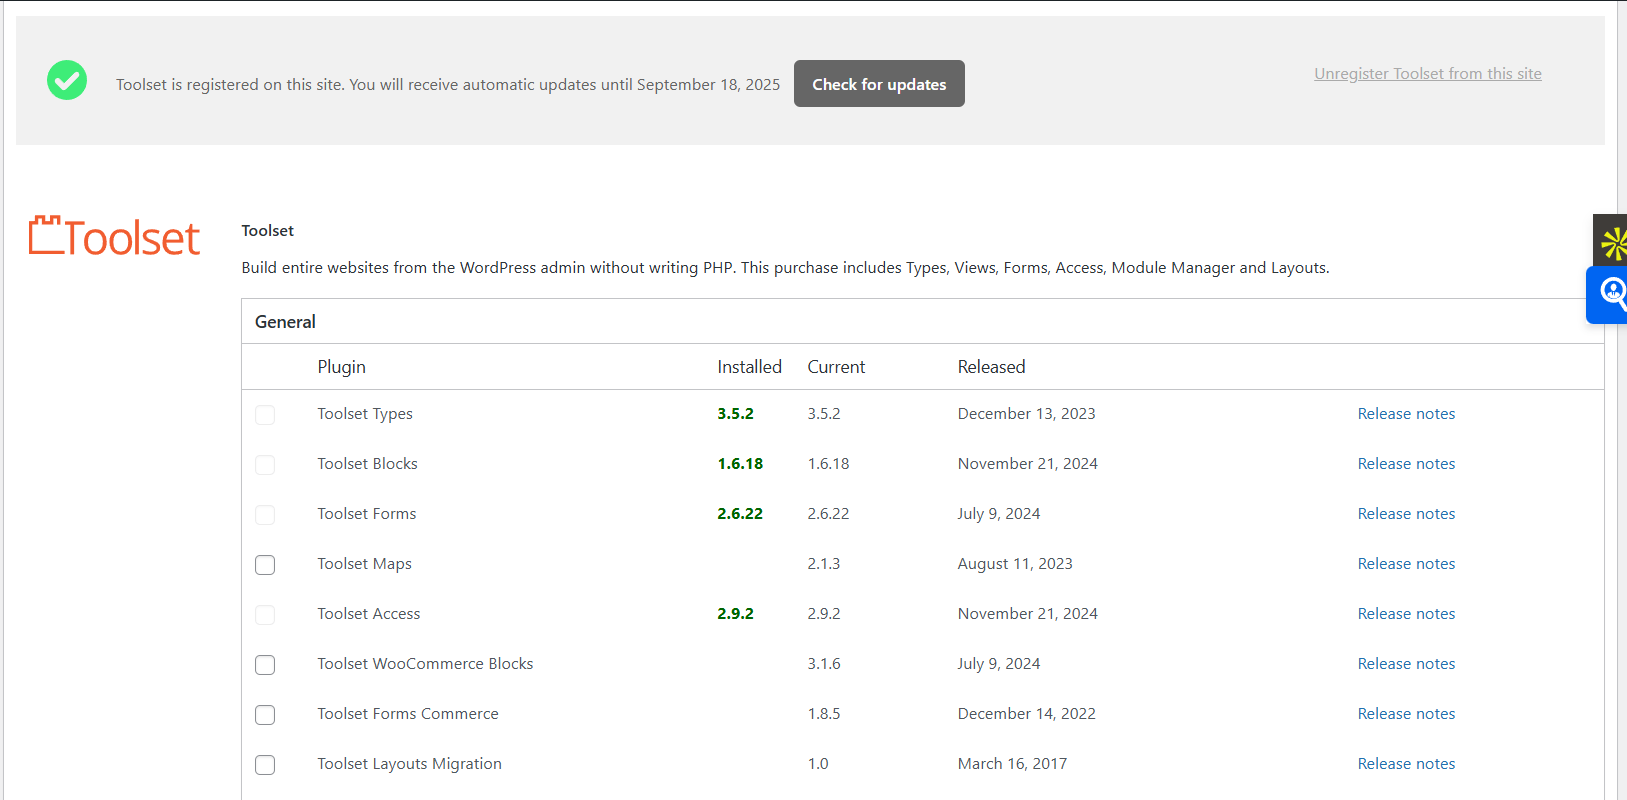The image size is (1627, 800).
Task: Select the Toolset Access plugin name
Action: coord(369,614)
